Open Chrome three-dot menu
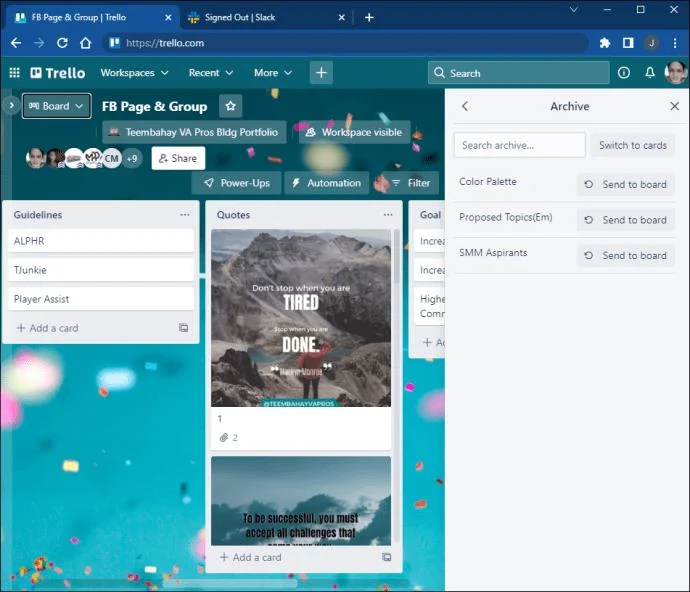The height and width of the screenshot is (592, 690). [675, 43]
